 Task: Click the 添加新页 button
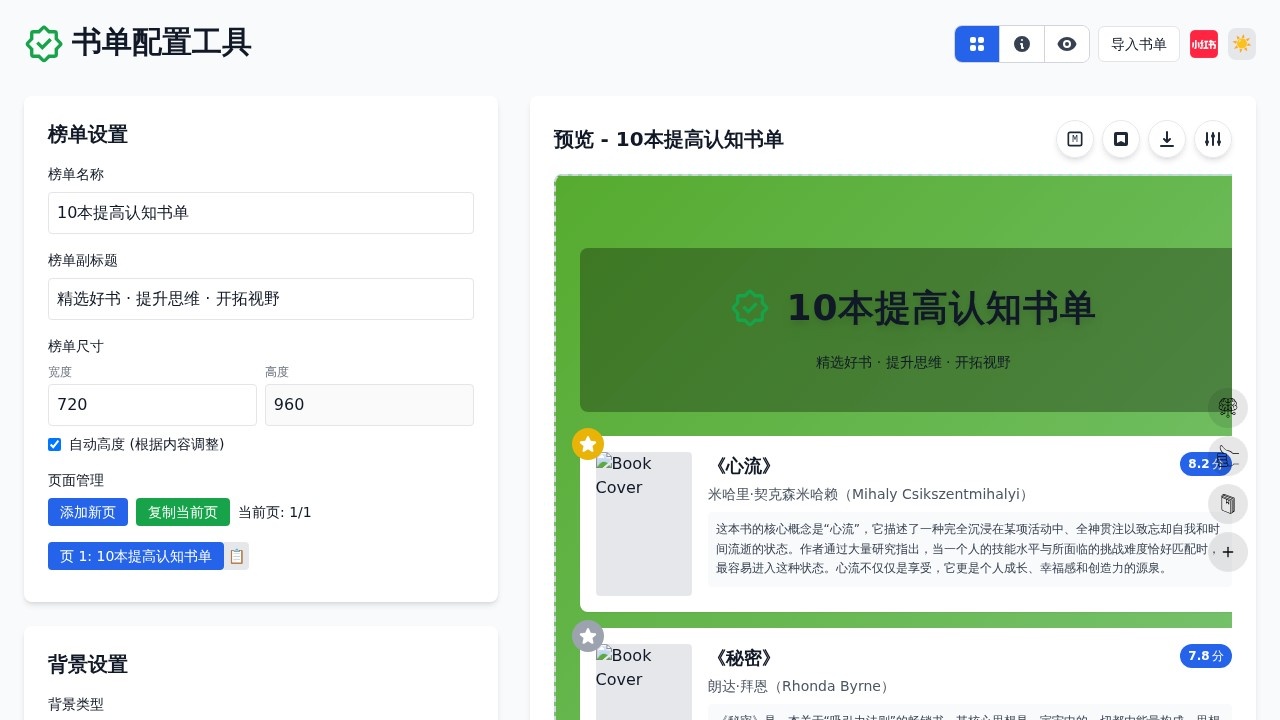[87, 512]
